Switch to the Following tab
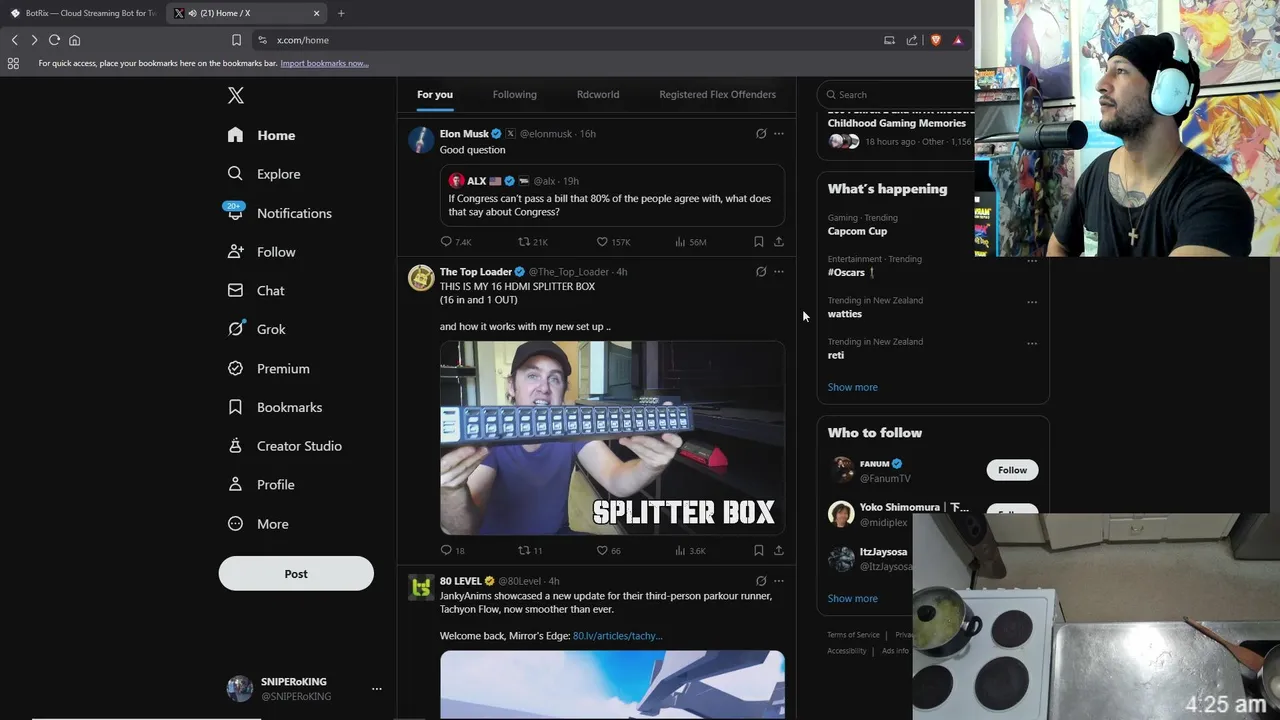 coord(515,94)
